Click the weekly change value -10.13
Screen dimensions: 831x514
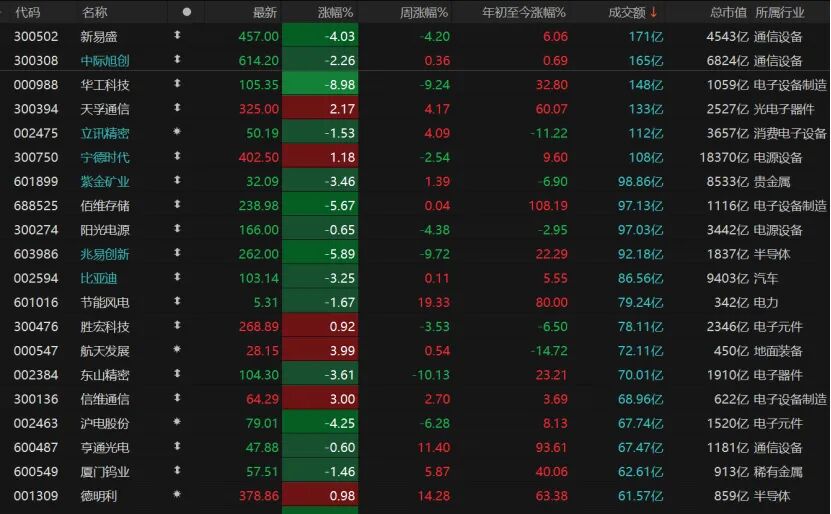tap(431, 375)
